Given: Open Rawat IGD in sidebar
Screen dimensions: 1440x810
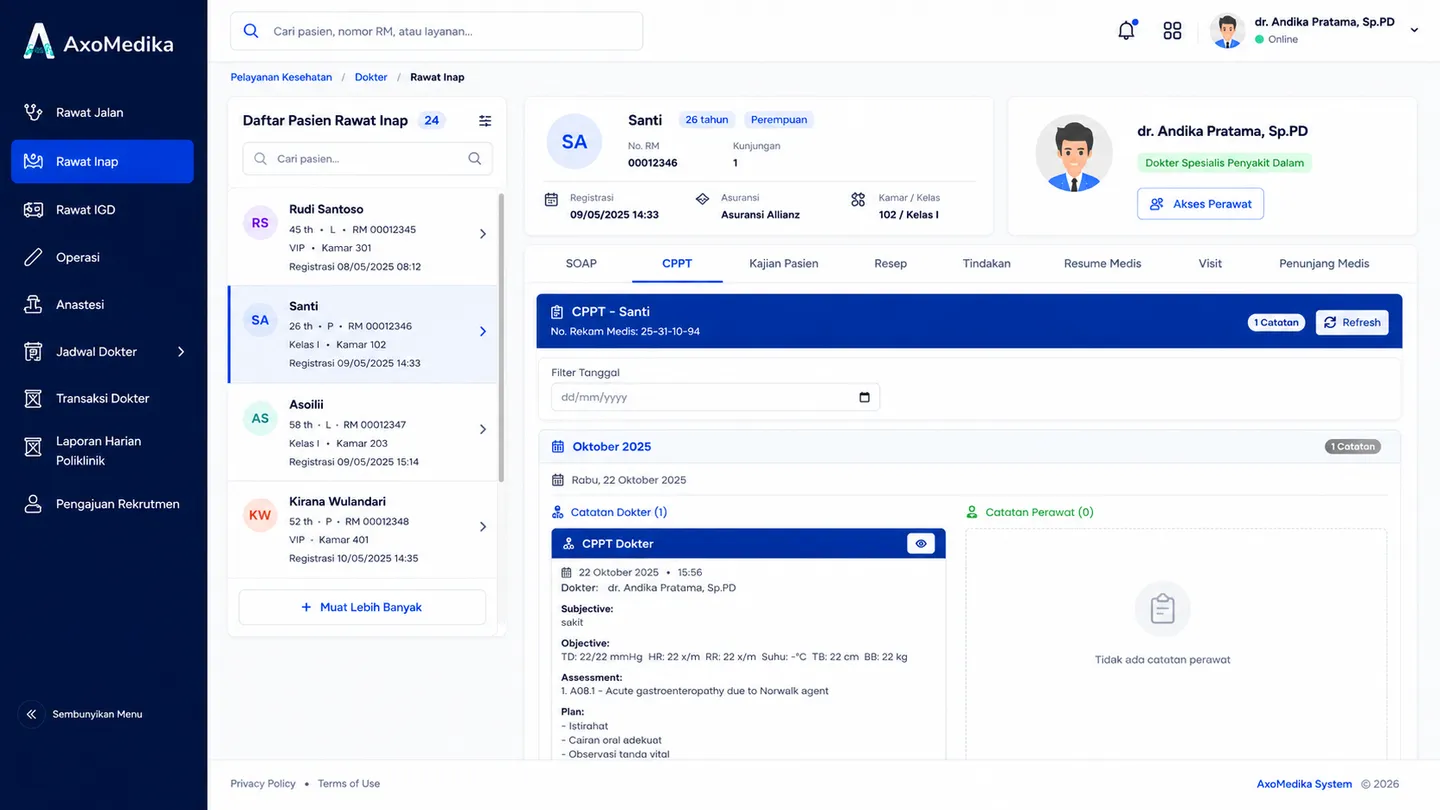Looking at the screenshot, I should [x=102, y=210].
